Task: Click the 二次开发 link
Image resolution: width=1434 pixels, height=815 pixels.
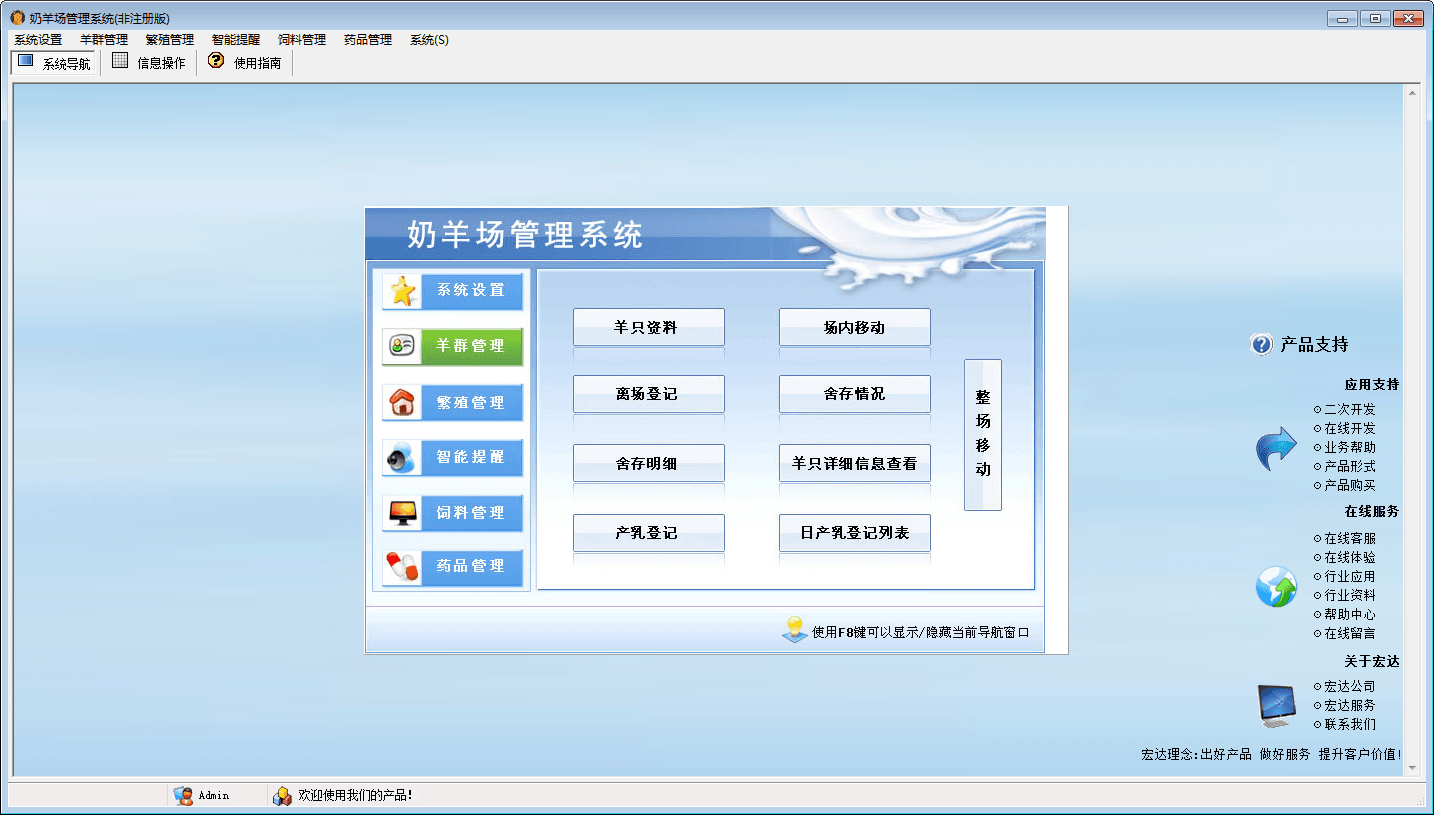Action: tap(1350, 409)
